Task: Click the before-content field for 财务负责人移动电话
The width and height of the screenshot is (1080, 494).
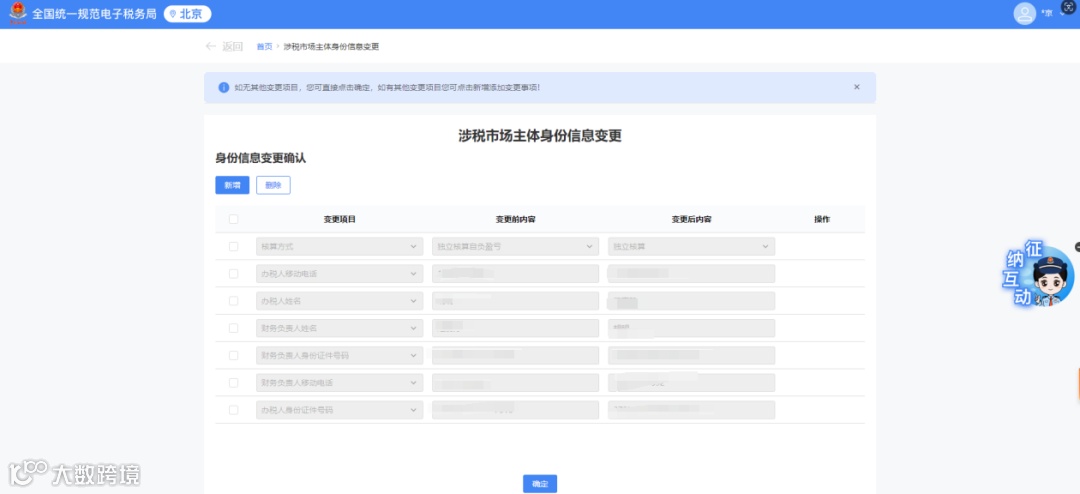Action: (x=515, y=382)
